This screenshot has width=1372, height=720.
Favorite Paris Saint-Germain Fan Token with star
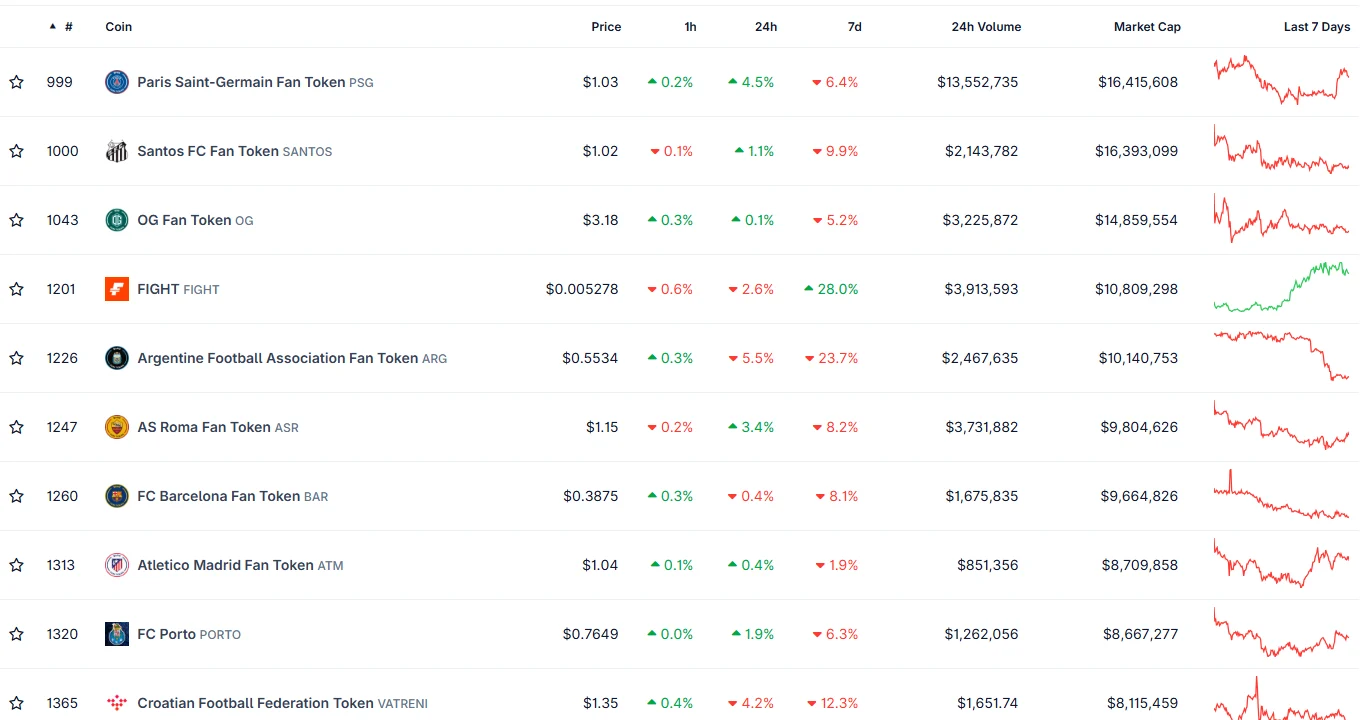tap(16, 82)
